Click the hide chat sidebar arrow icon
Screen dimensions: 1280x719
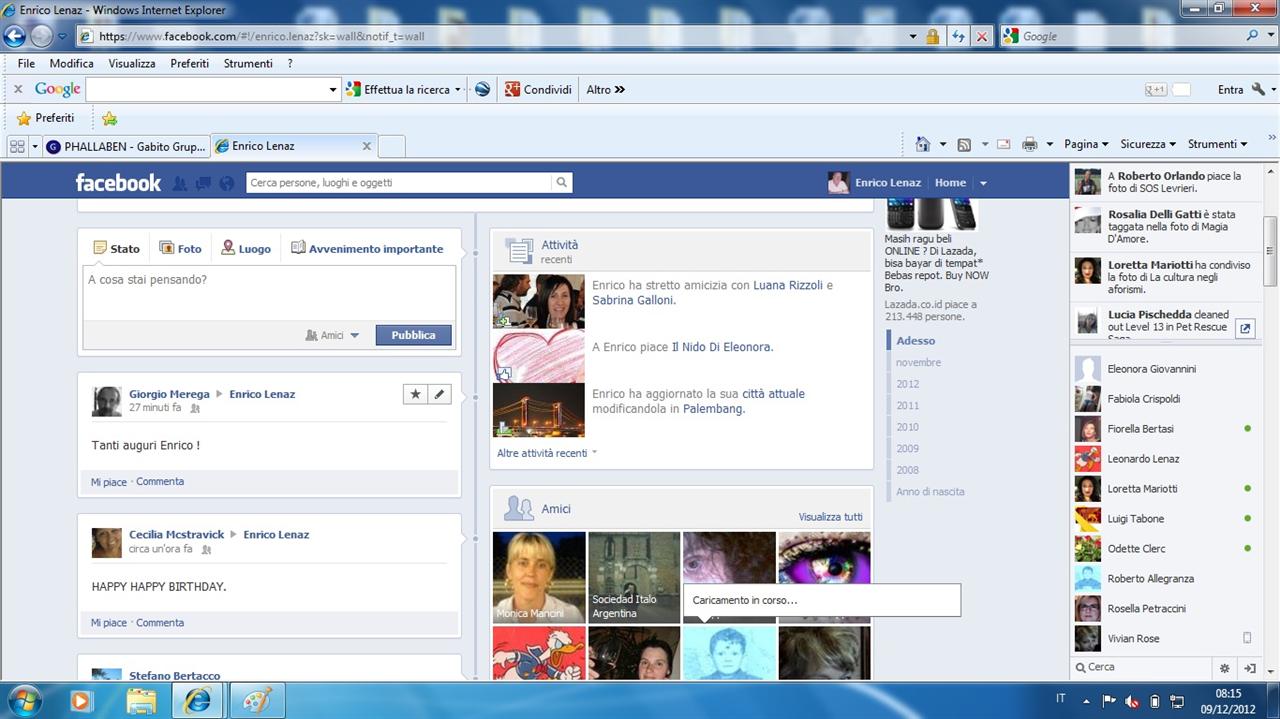[x=1249, y=668]
